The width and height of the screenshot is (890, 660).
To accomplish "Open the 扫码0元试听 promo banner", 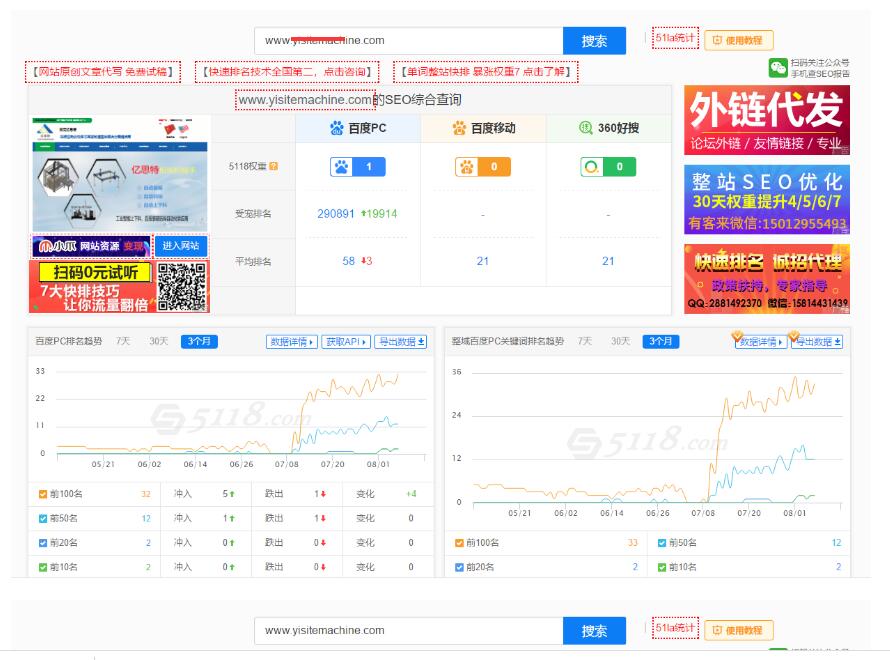I will click(120, 287).
